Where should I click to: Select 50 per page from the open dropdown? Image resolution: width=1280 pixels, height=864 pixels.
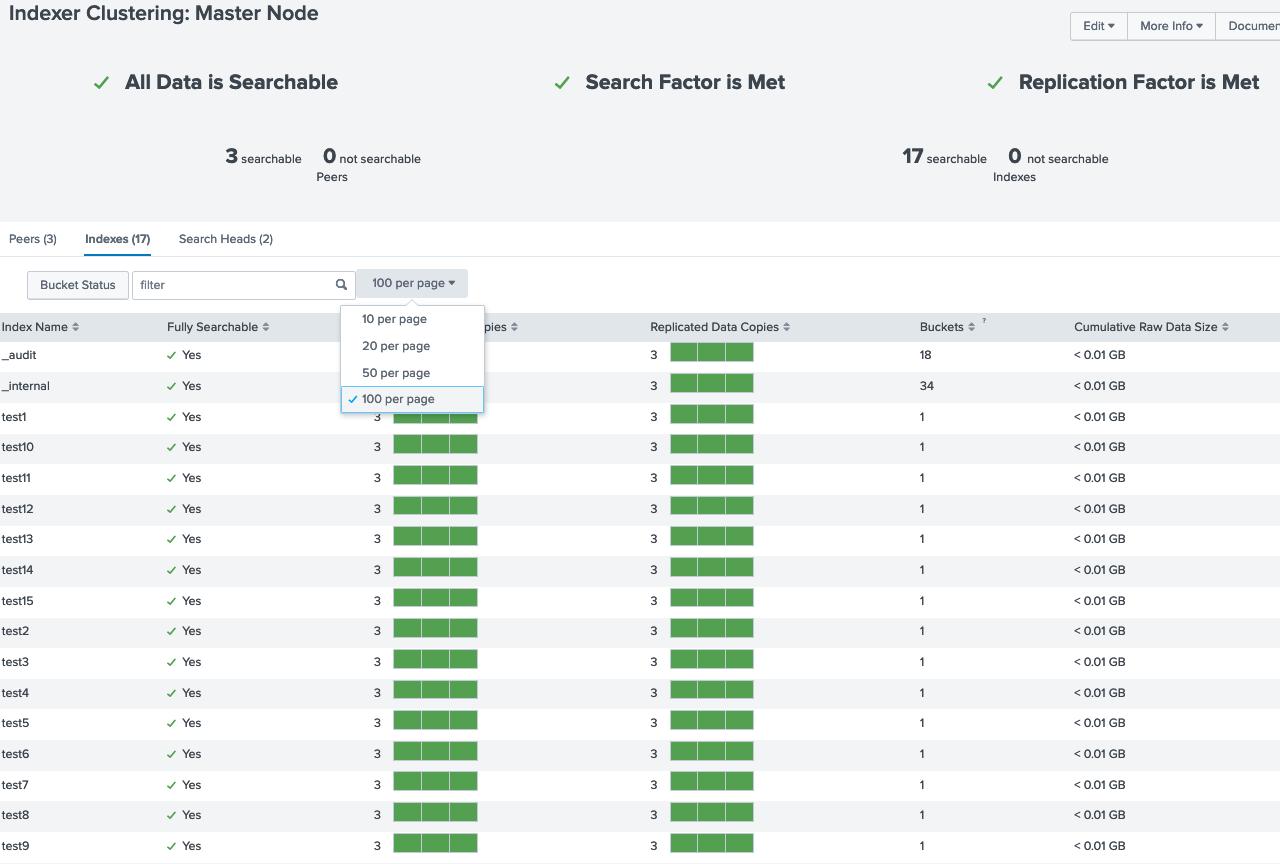[395, 372]
